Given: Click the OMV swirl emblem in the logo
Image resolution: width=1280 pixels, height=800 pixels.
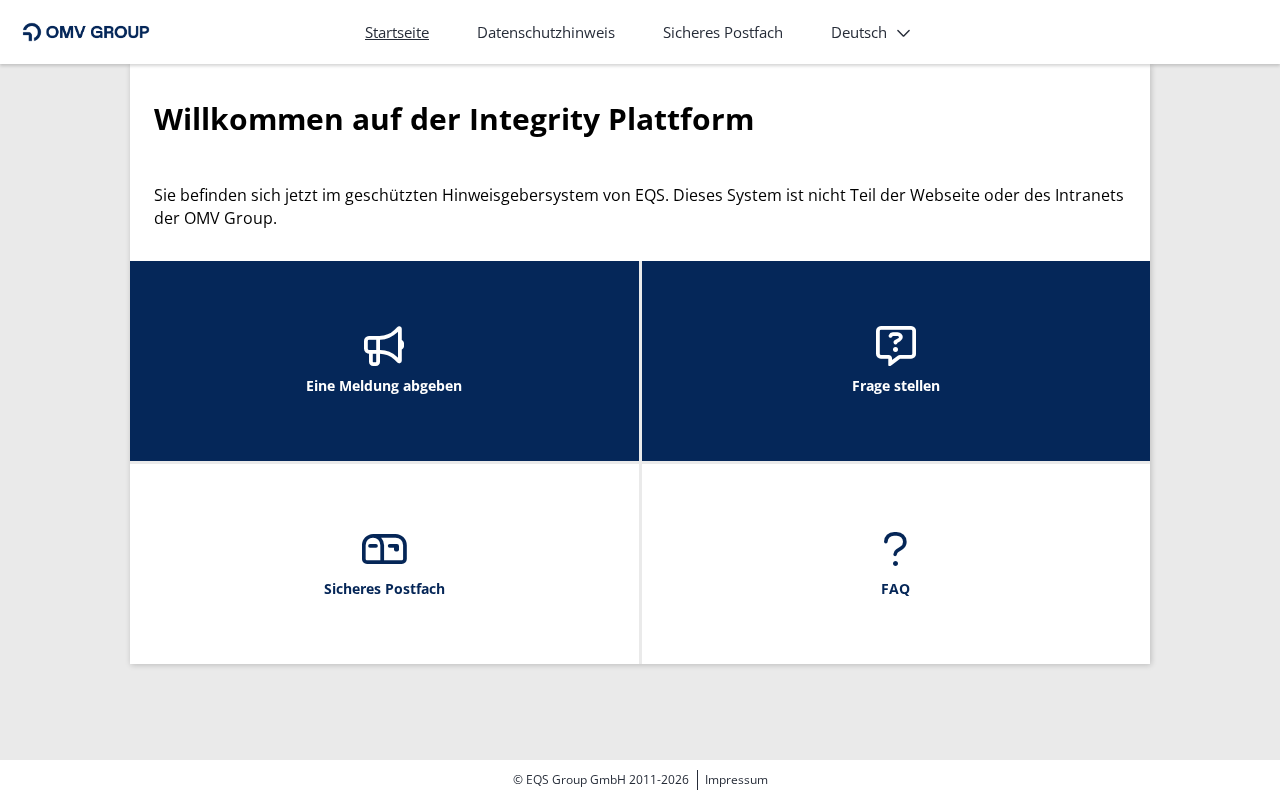Looking at the screenshot, I should [x=32, y=32].
